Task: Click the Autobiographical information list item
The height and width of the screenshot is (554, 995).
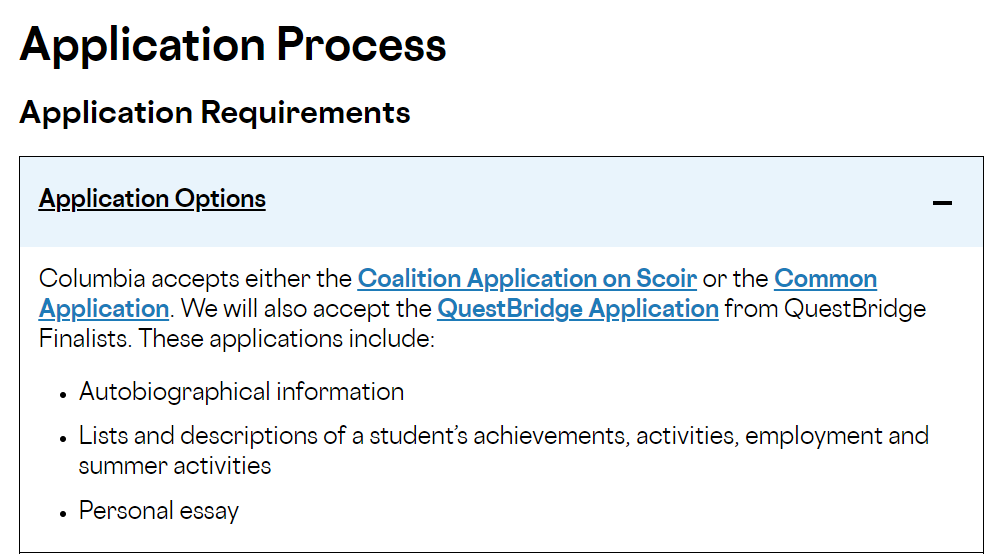Action: coord(242,391)
